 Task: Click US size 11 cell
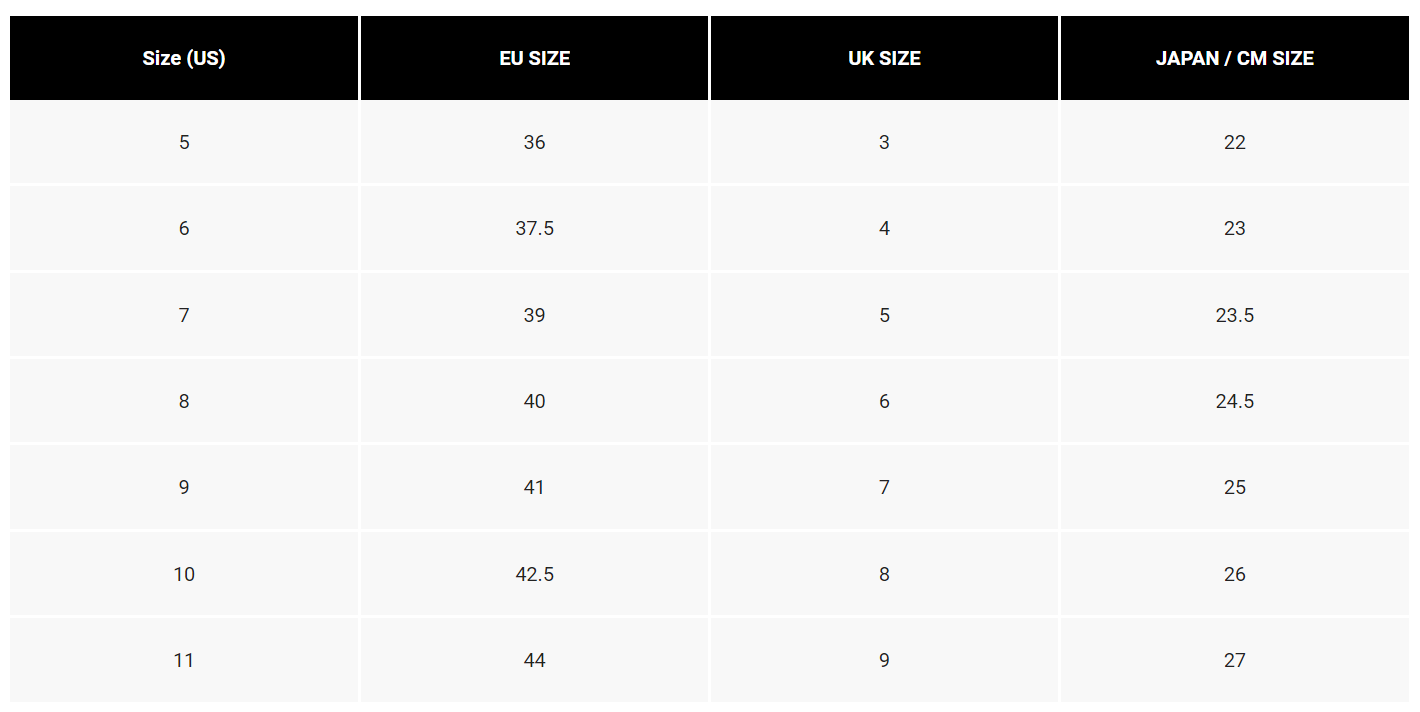(184, 660)
